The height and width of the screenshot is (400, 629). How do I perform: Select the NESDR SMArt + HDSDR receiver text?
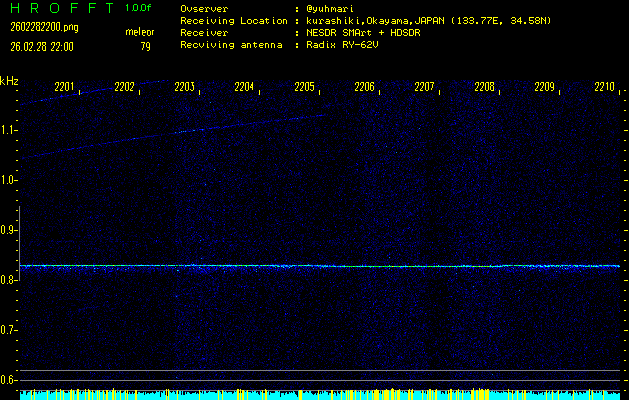[366, 32]
